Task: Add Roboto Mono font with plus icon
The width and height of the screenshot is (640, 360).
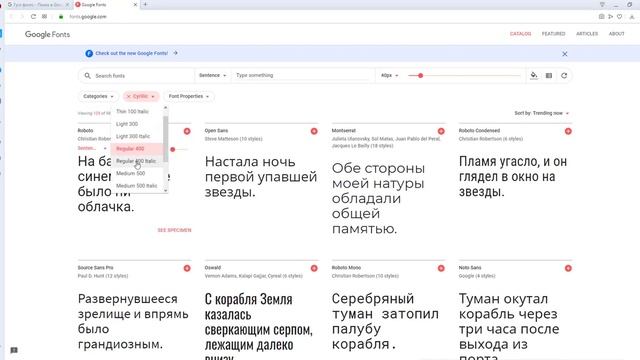Action: click(x=441, y=268)
